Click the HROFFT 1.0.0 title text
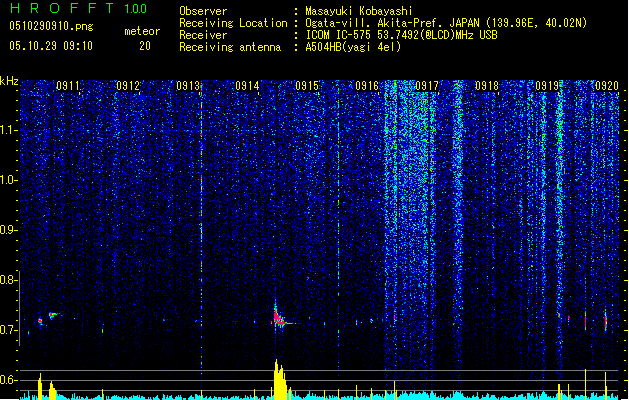The image size is (629, 400). tap(78, 8)
